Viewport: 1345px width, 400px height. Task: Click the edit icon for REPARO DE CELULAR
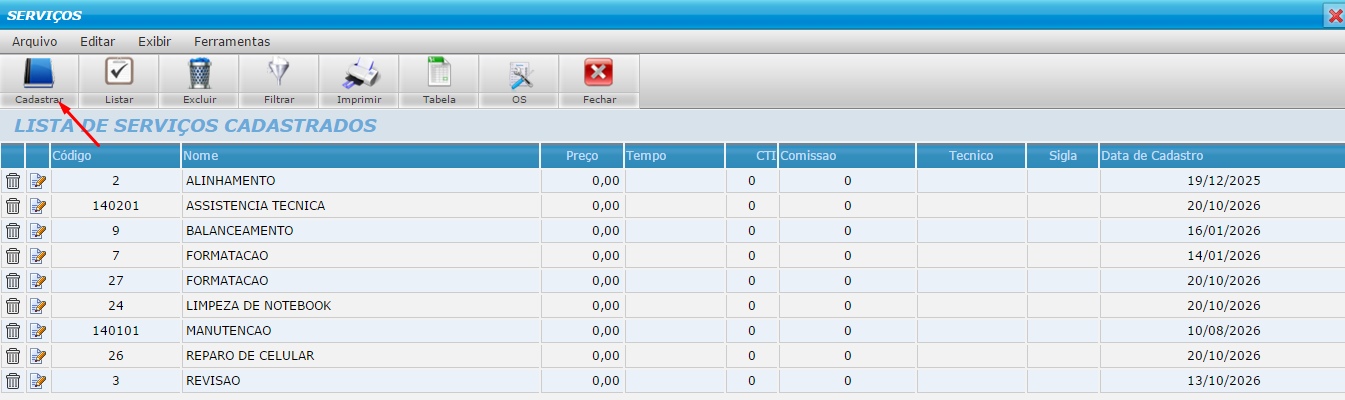pyautogui.click(x=38, y=356)
